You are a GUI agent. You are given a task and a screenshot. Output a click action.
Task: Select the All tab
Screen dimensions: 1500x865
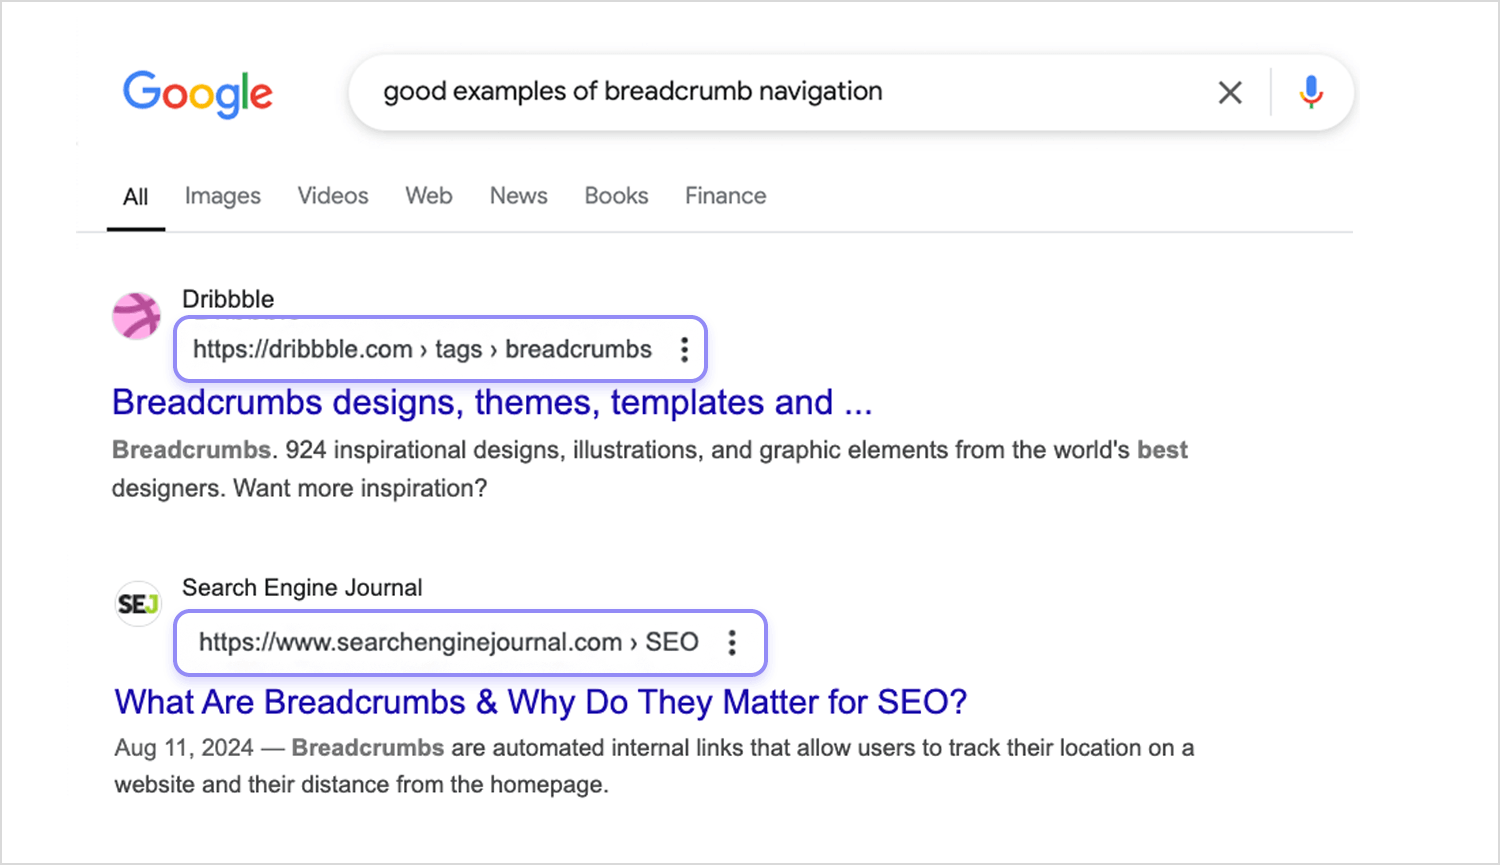pyautogui.click(x=136, y=197)
